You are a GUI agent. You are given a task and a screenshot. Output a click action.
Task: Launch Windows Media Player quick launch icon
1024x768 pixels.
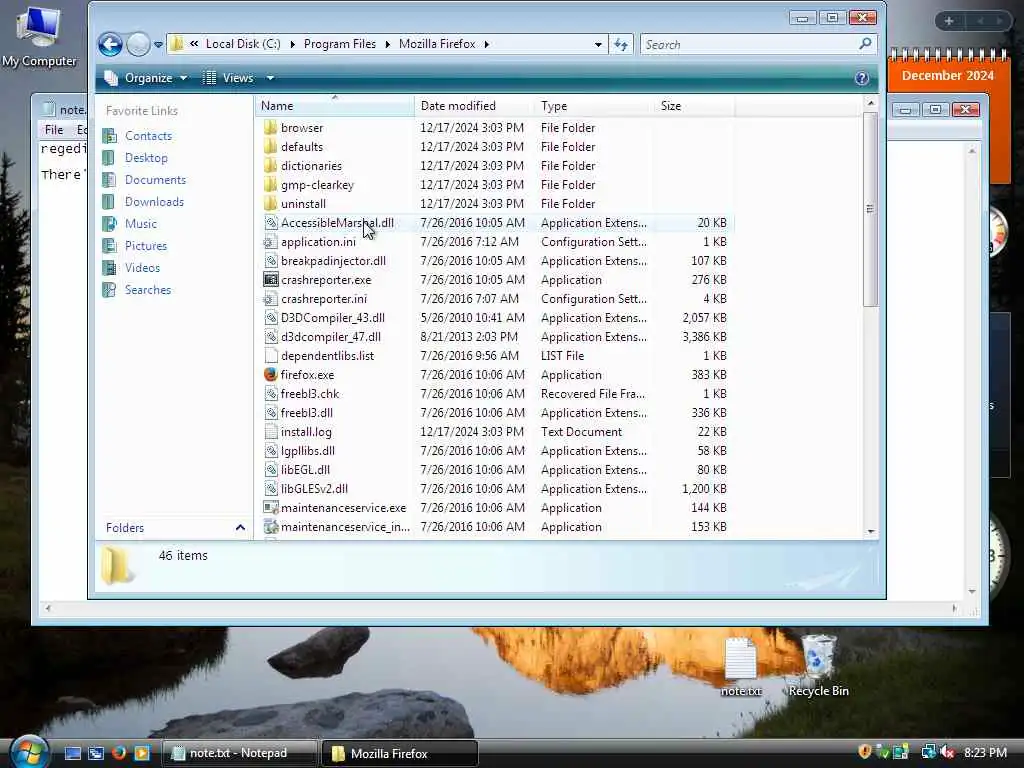click(x=141, y=753)
